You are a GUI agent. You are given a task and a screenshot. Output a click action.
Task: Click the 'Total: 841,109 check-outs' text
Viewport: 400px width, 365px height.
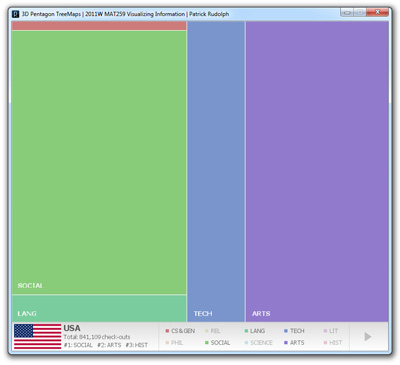click(x=97, y=337)
